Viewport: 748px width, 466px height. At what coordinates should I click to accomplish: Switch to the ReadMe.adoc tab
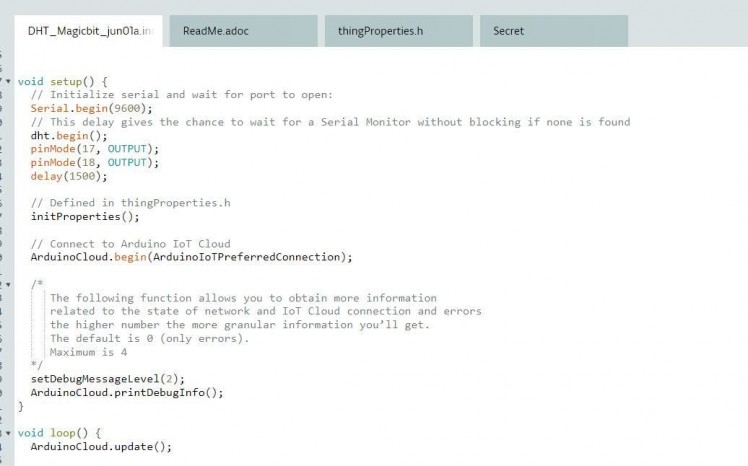[x=216, y=31]
